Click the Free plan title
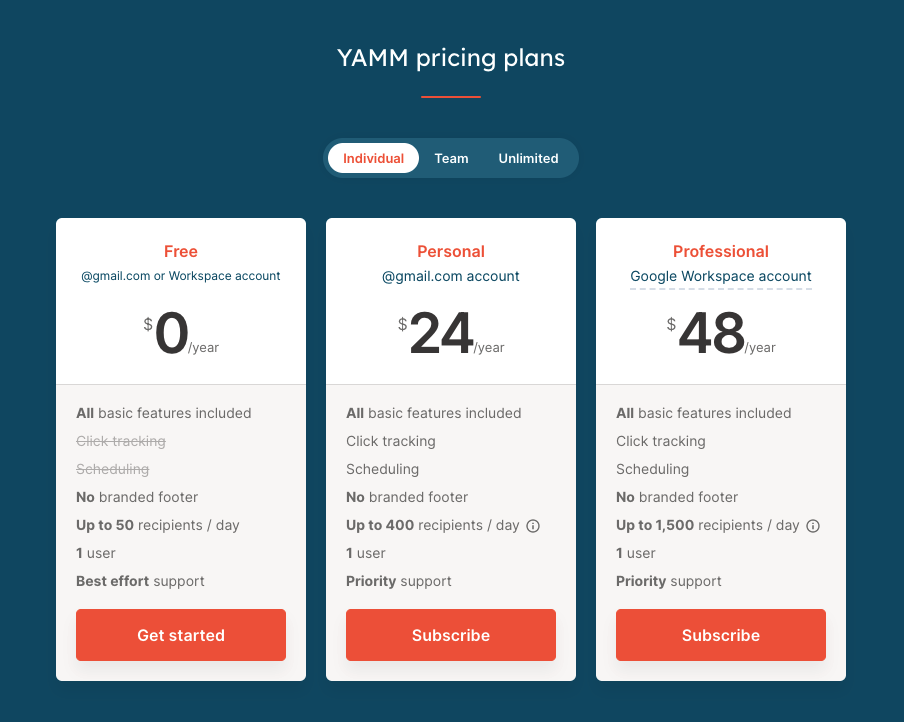Image resolution: width=904 pixels, height=722 pixels. pyautogui.click(x=181, y=252)
